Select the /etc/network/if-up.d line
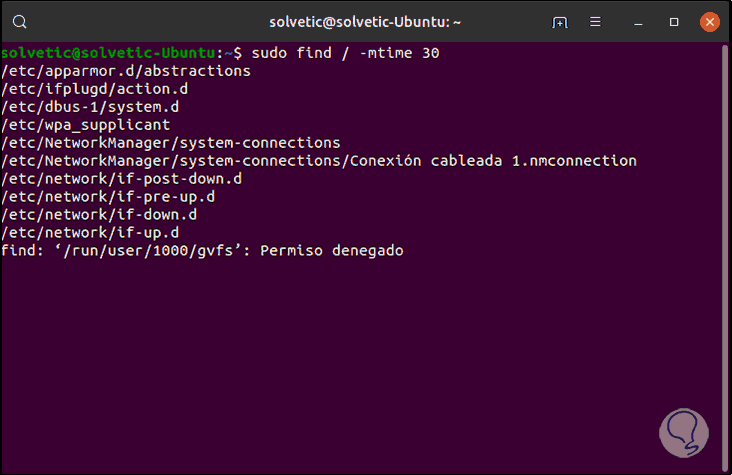The image size is (732, 475). (x=90, y=233)
